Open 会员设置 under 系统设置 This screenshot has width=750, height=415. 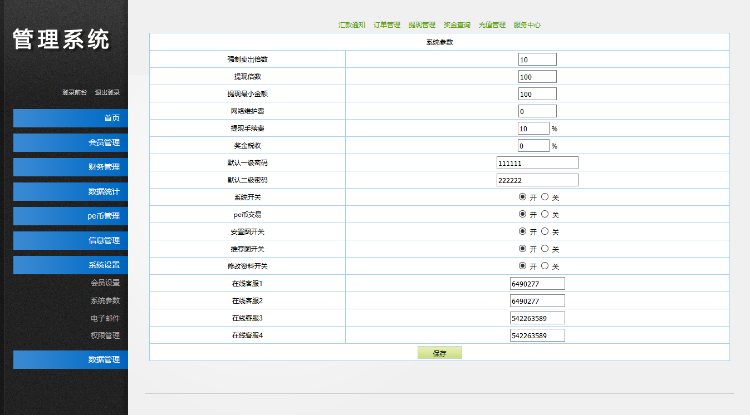point(104,283)
